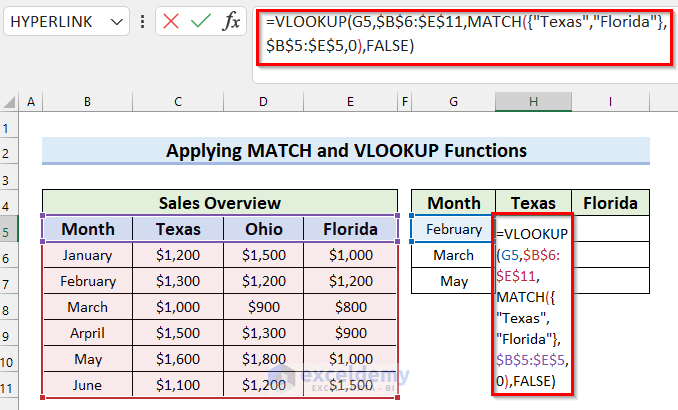Click inside the formula bar text
This screenshot has width=678, height=410.
click(466, 34)
